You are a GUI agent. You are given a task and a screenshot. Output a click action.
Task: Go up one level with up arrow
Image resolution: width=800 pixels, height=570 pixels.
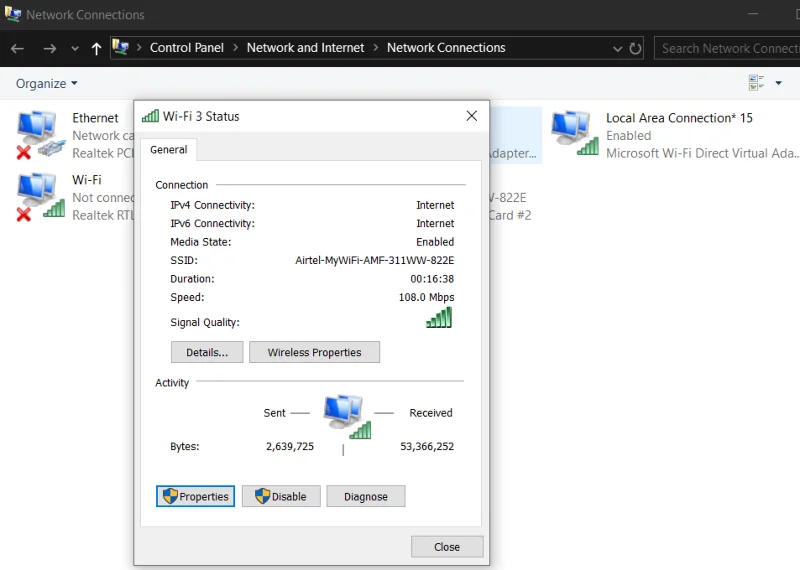[96, 48]
